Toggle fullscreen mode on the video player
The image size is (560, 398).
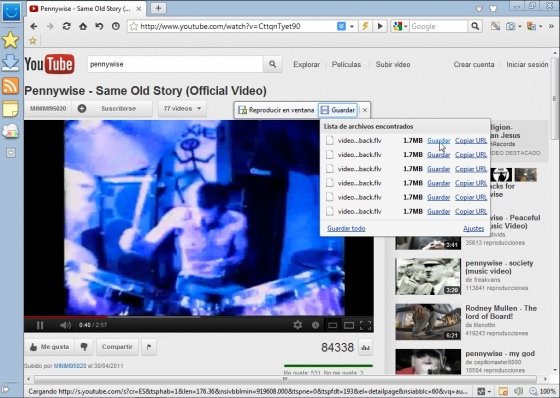(365, 325)
